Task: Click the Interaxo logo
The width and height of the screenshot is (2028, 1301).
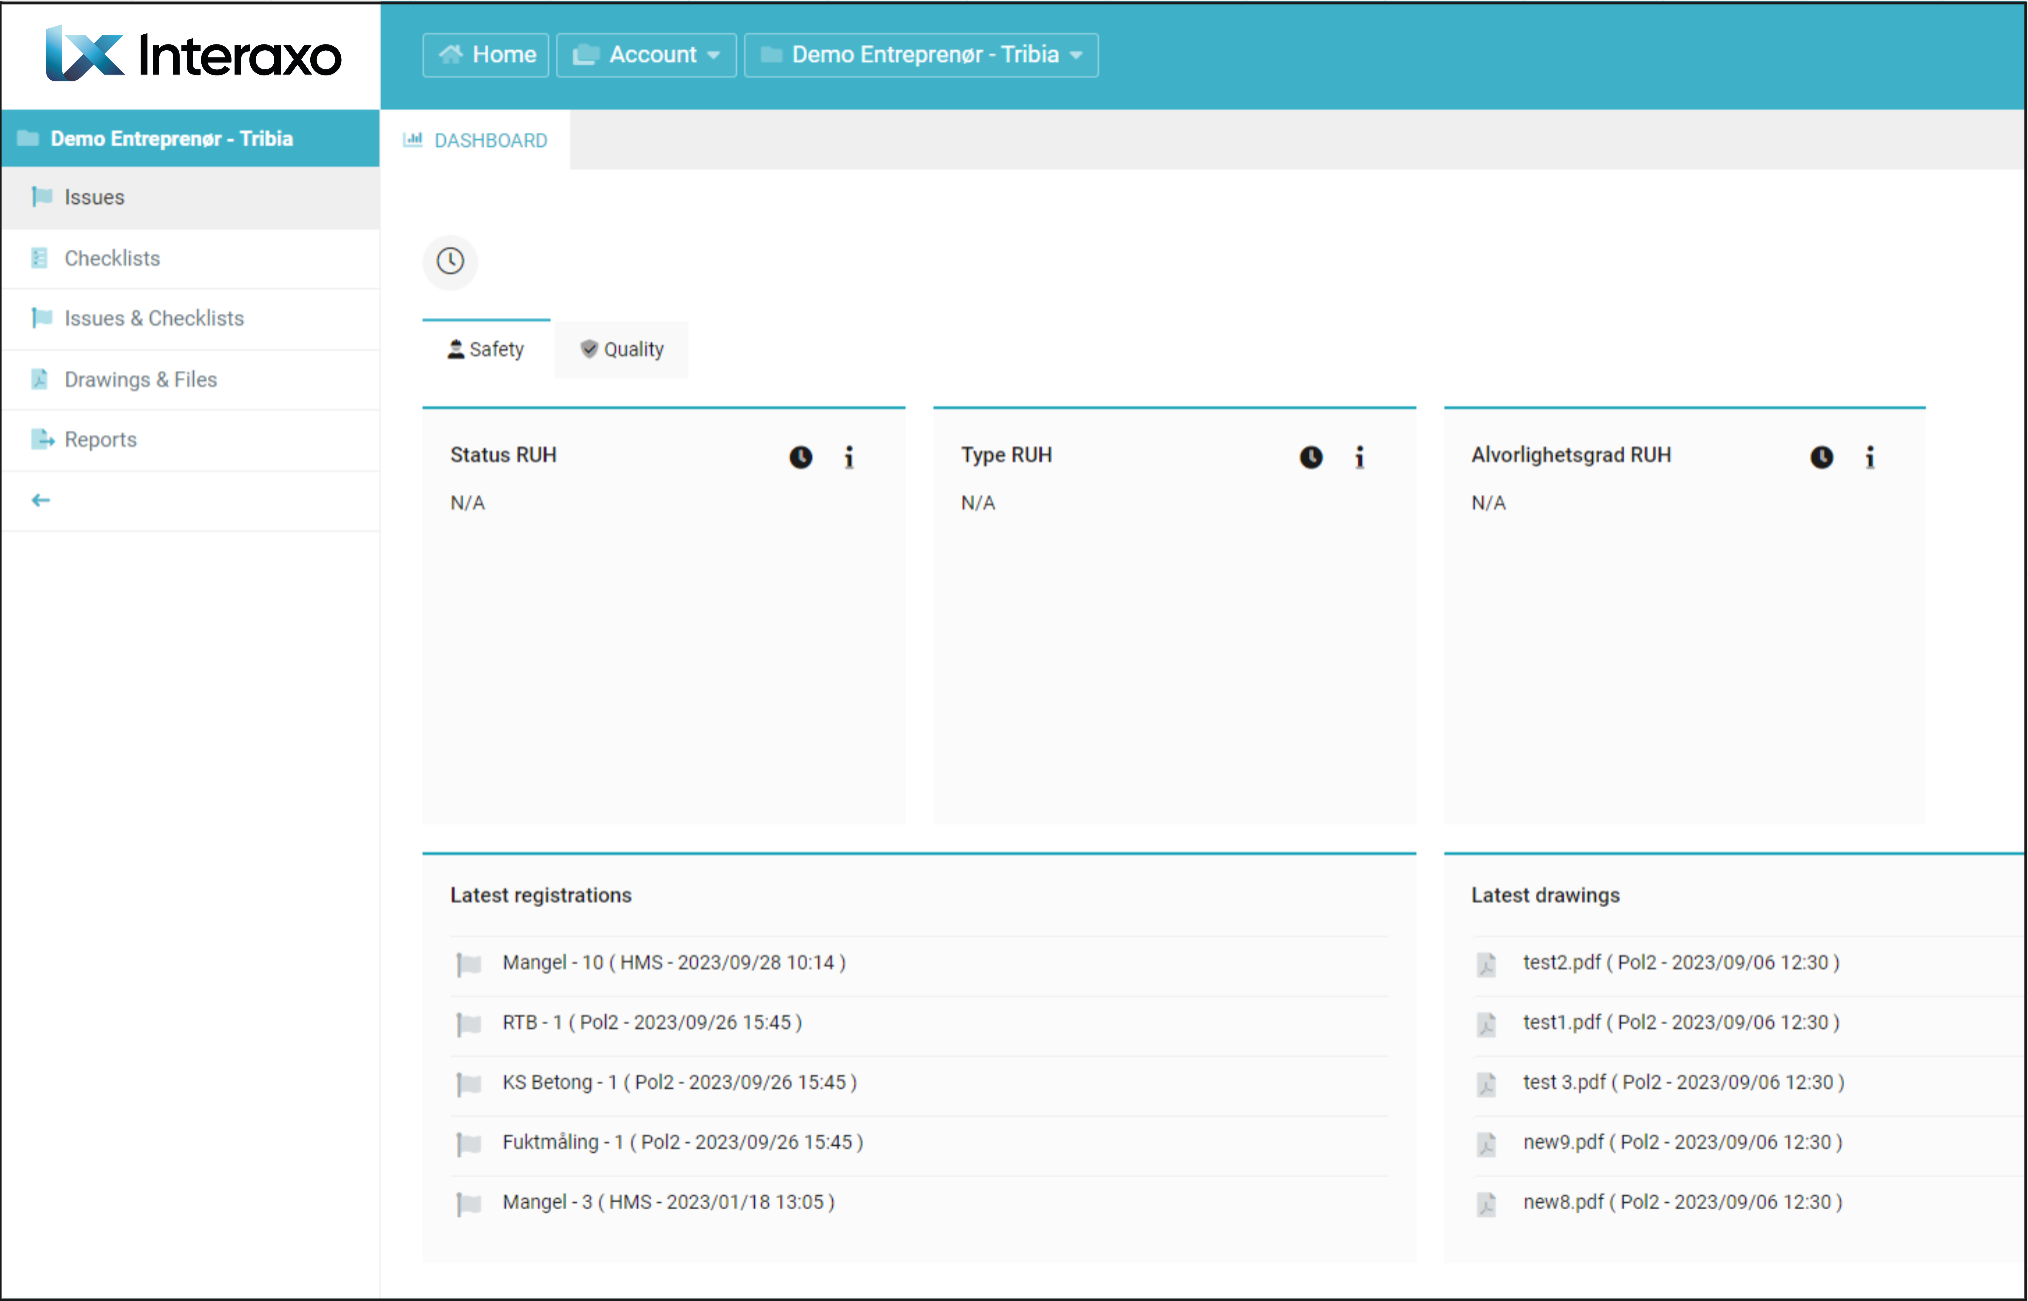Action: [x=193, y=54]
